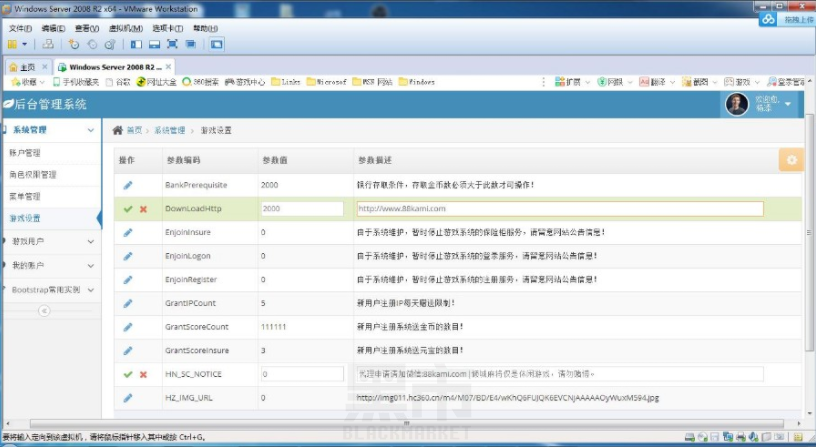816x448 pixels.
Task: Close the Windows Server 2008 R2 tab
Action: (x=168, y=67)
